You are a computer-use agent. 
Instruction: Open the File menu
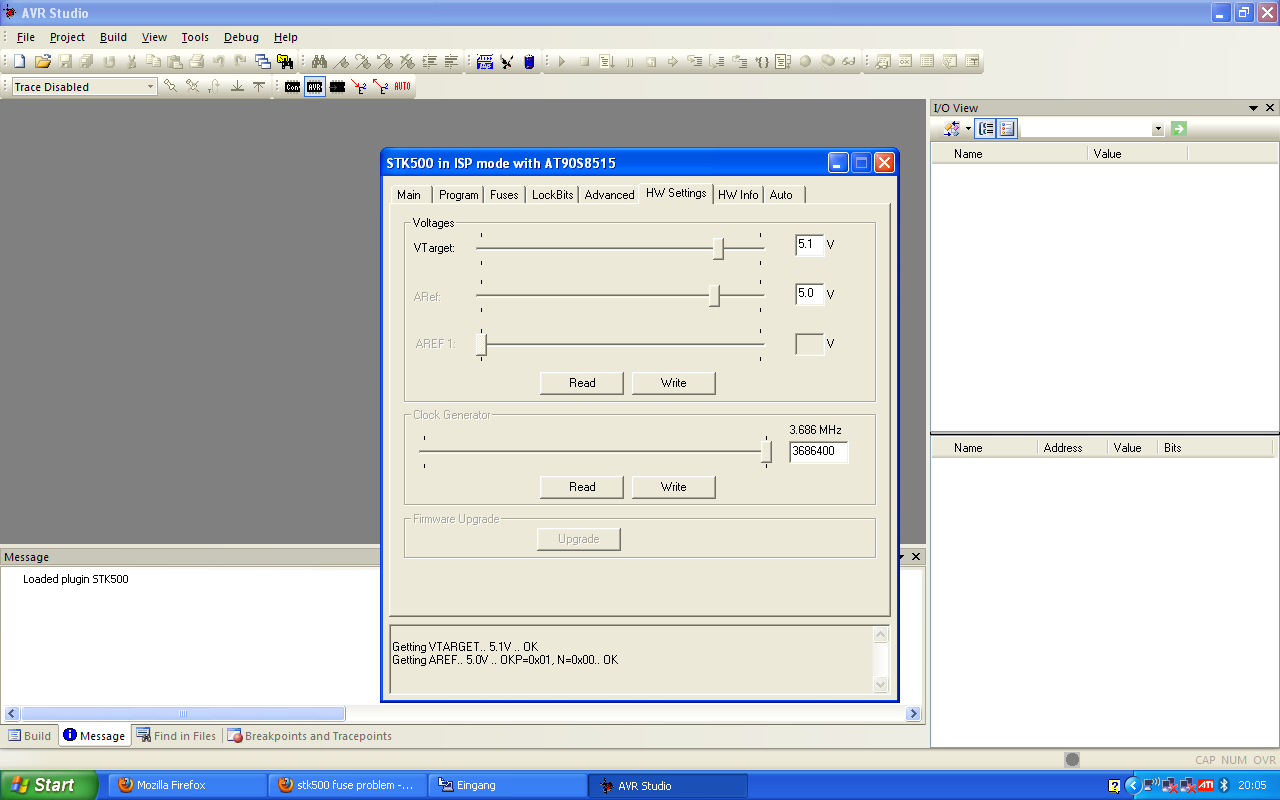[x=26, y=37]
